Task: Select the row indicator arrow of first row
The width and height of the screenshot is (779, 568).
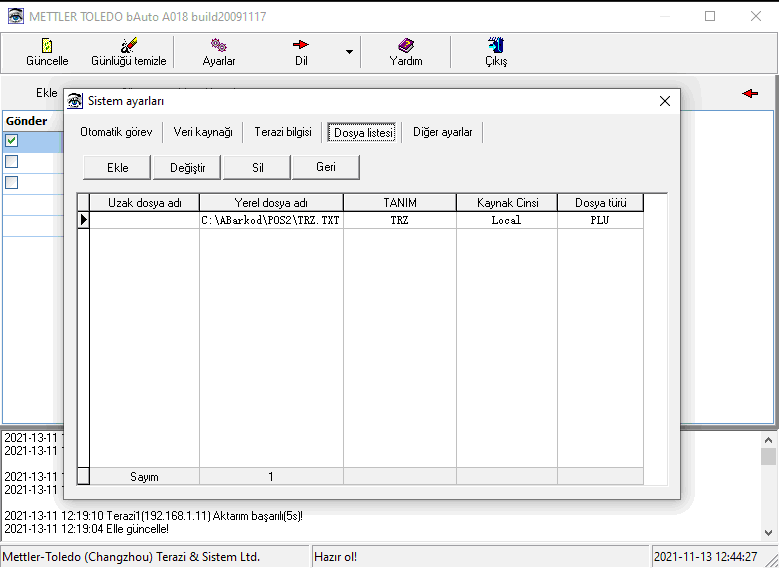Action: pyautogui.click(x=83, y=220)
